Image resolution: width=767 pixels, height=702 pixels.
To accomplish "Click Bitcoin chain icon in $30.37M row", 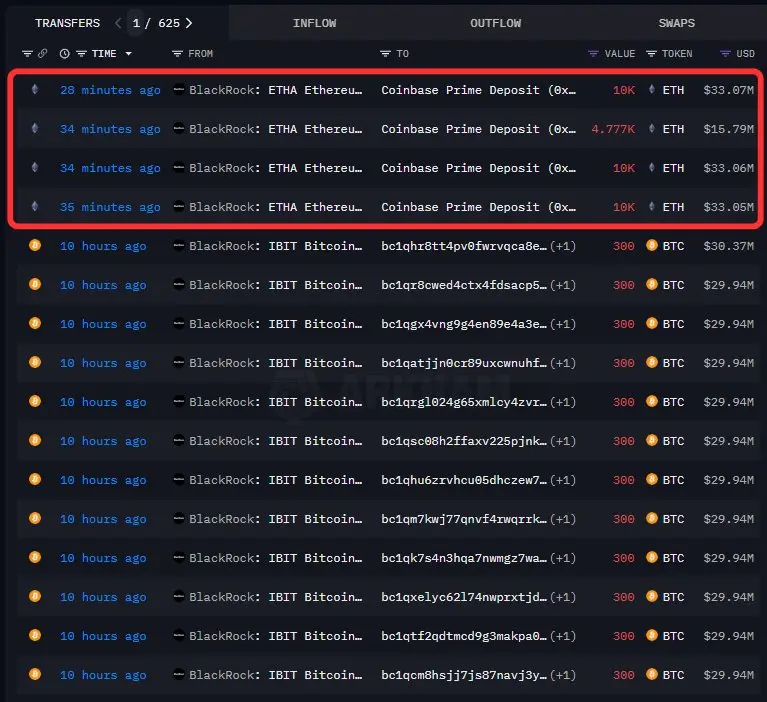I will 35,245.
